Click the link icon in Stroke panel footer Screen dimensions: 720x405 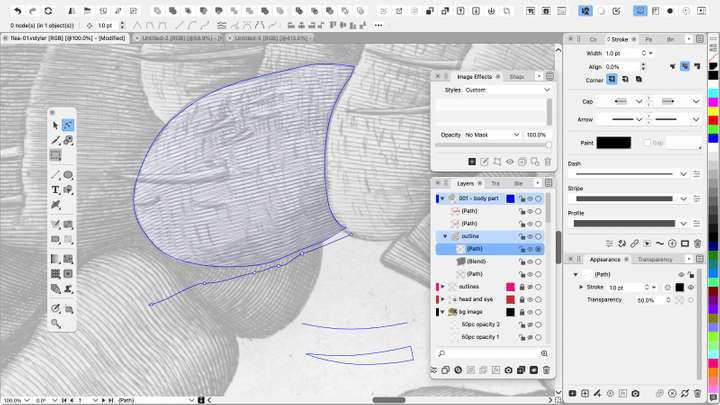pos(634,243)
